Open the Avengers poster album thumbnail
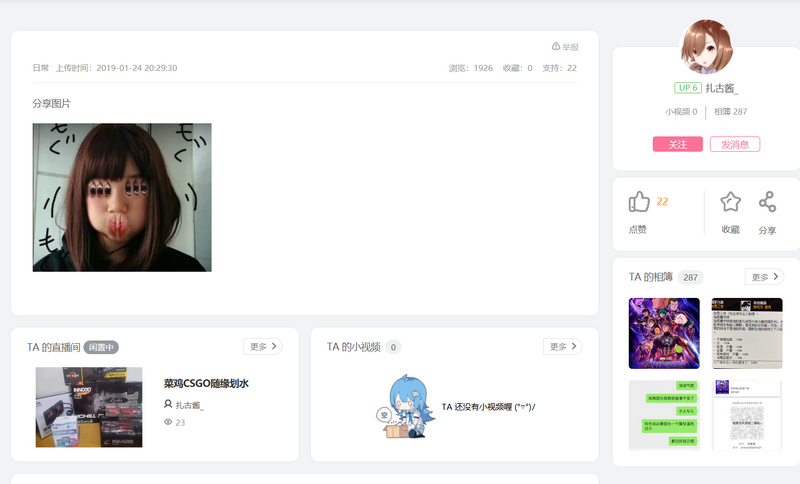800x484 pixels. [x=664, y=333]
